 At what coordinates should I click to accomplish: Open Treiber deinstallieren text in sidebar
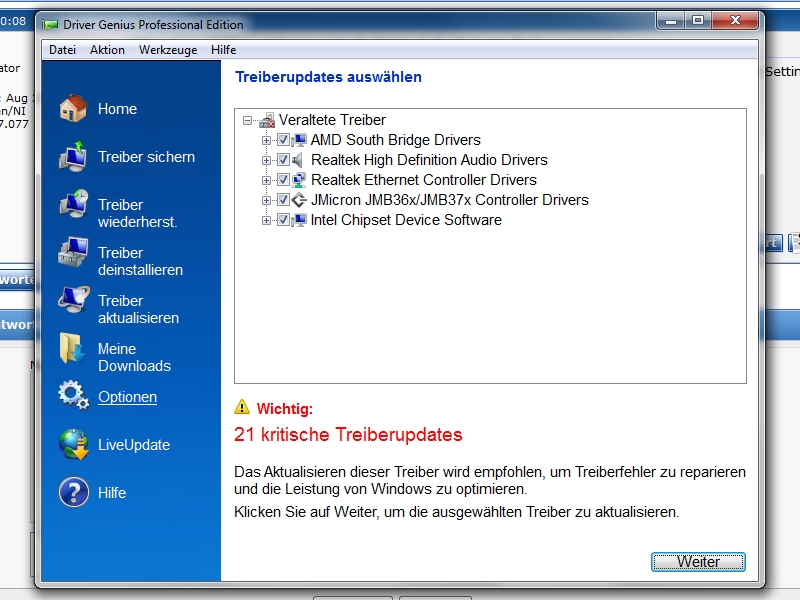[140, 261]
